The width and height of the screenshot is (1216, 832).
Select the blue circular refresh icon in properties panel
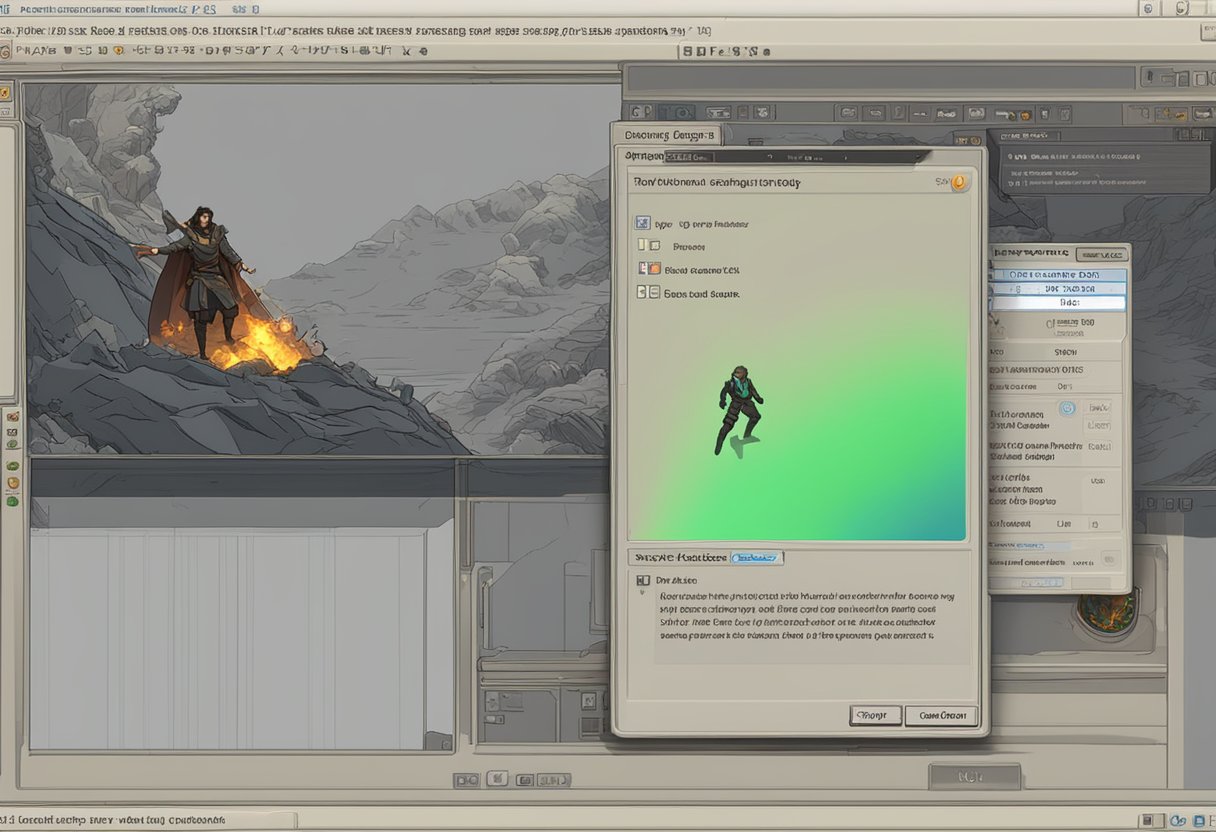point(1068,408)
